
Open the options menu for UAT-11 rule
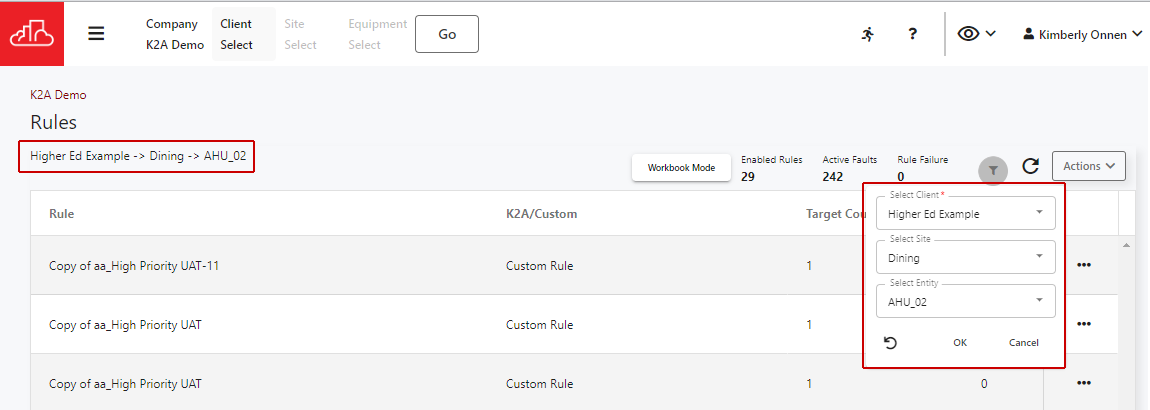1084,266
